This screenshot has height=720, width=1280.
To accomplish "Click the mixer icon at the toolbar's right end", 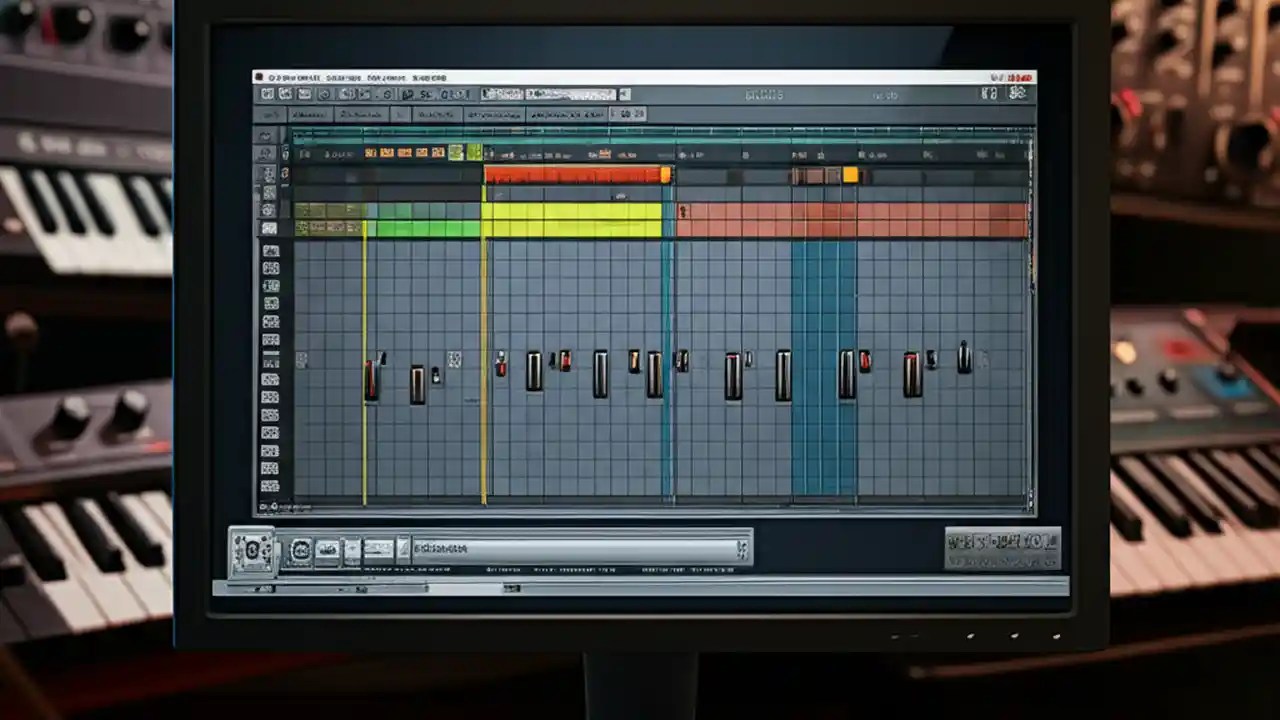I will pos(1016,93).
